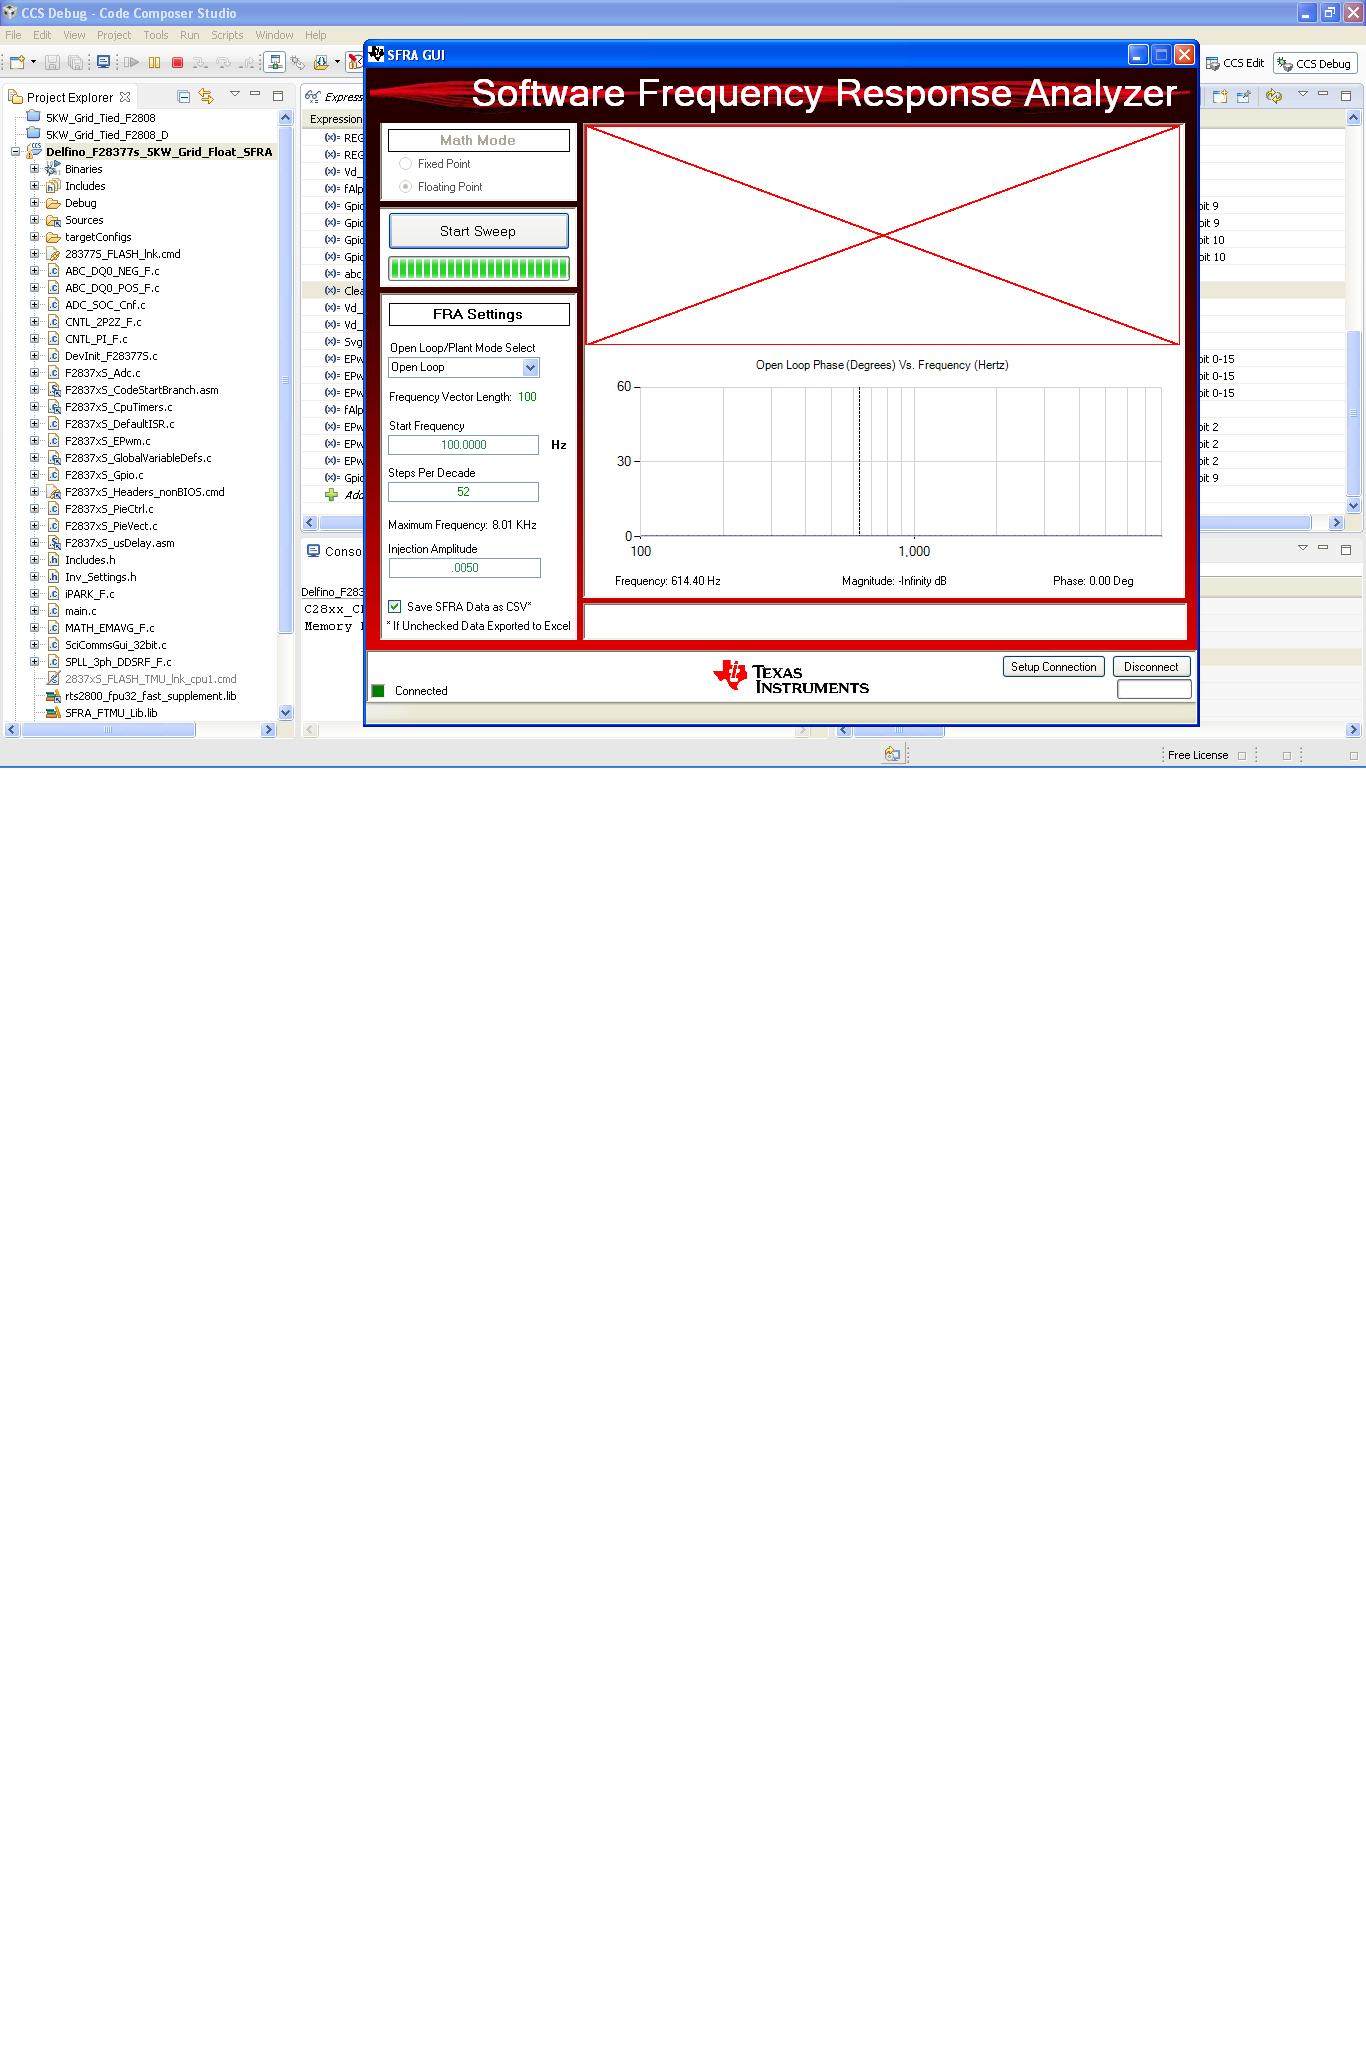Switch to the CCS Edit perspective
Image resolution: width=1366 pixels, height=2048 pixels.
[x=1234, y=63]
